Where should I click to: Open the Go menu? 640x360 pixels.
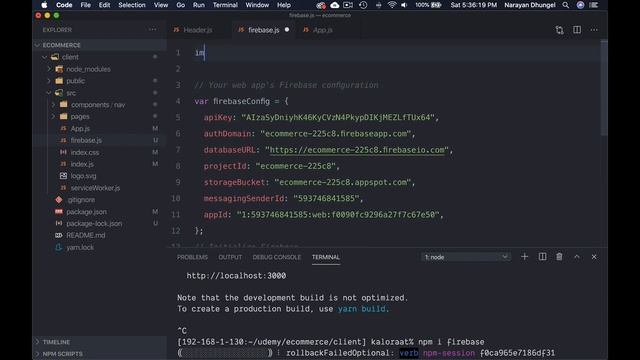180,5
